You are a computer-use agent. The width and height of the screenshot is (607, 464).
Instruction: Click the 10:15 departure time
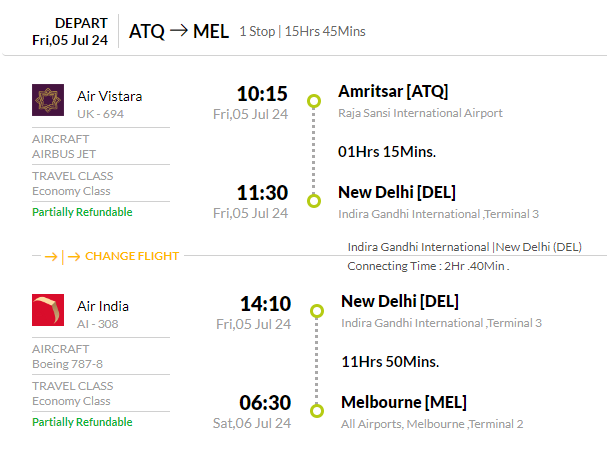(262, 94)
